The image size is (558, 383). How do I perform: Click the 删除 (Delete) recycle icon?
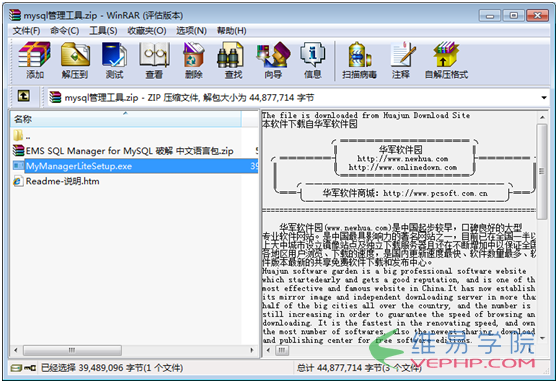coord(194,60)
